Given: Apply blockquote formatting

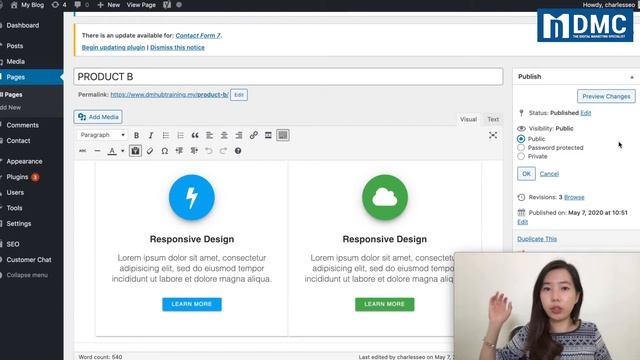Looking at the screenshot, I should point(195,135).
